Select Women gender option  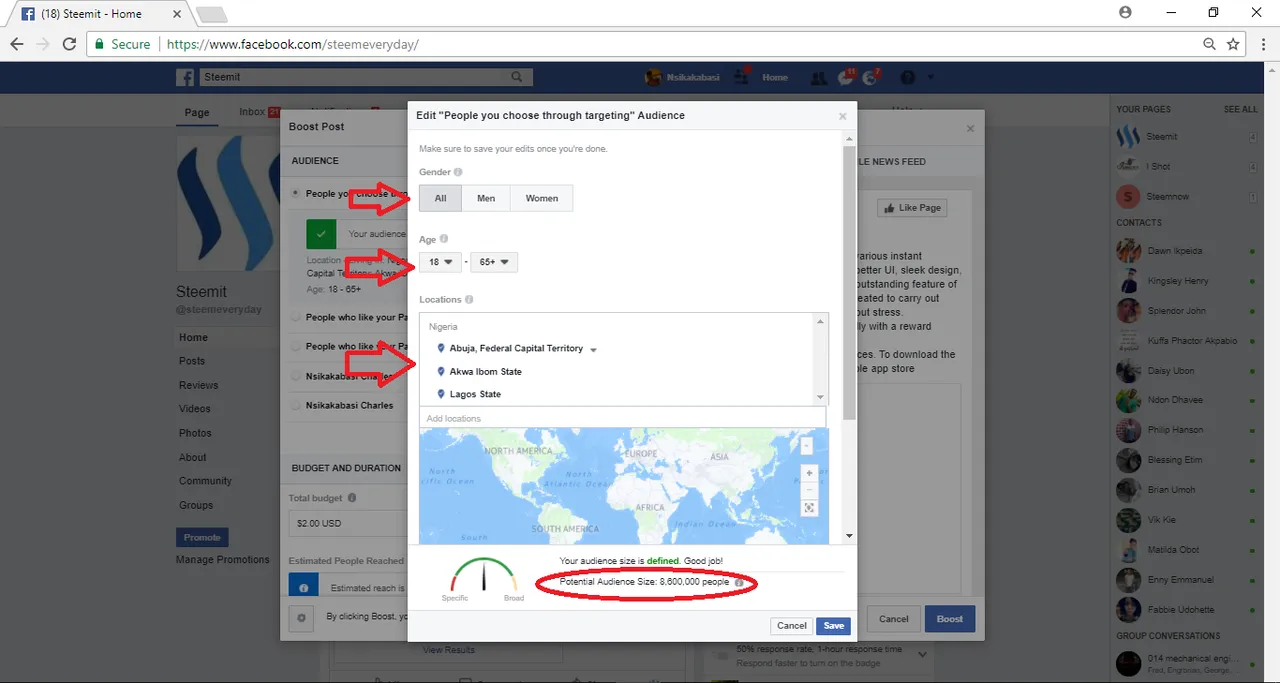click(x=542, y=198)
